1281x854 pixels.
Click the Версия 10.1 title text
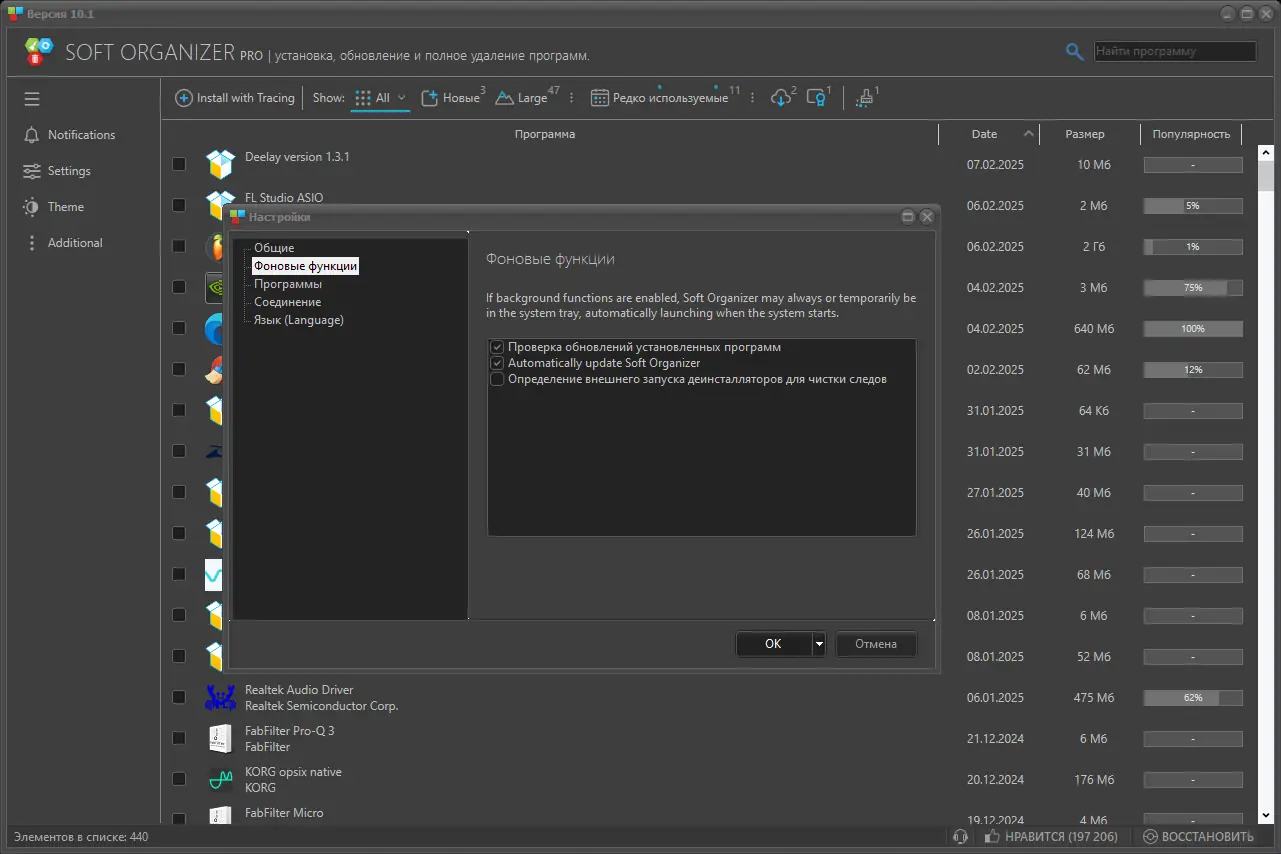(x=60, y=13)
